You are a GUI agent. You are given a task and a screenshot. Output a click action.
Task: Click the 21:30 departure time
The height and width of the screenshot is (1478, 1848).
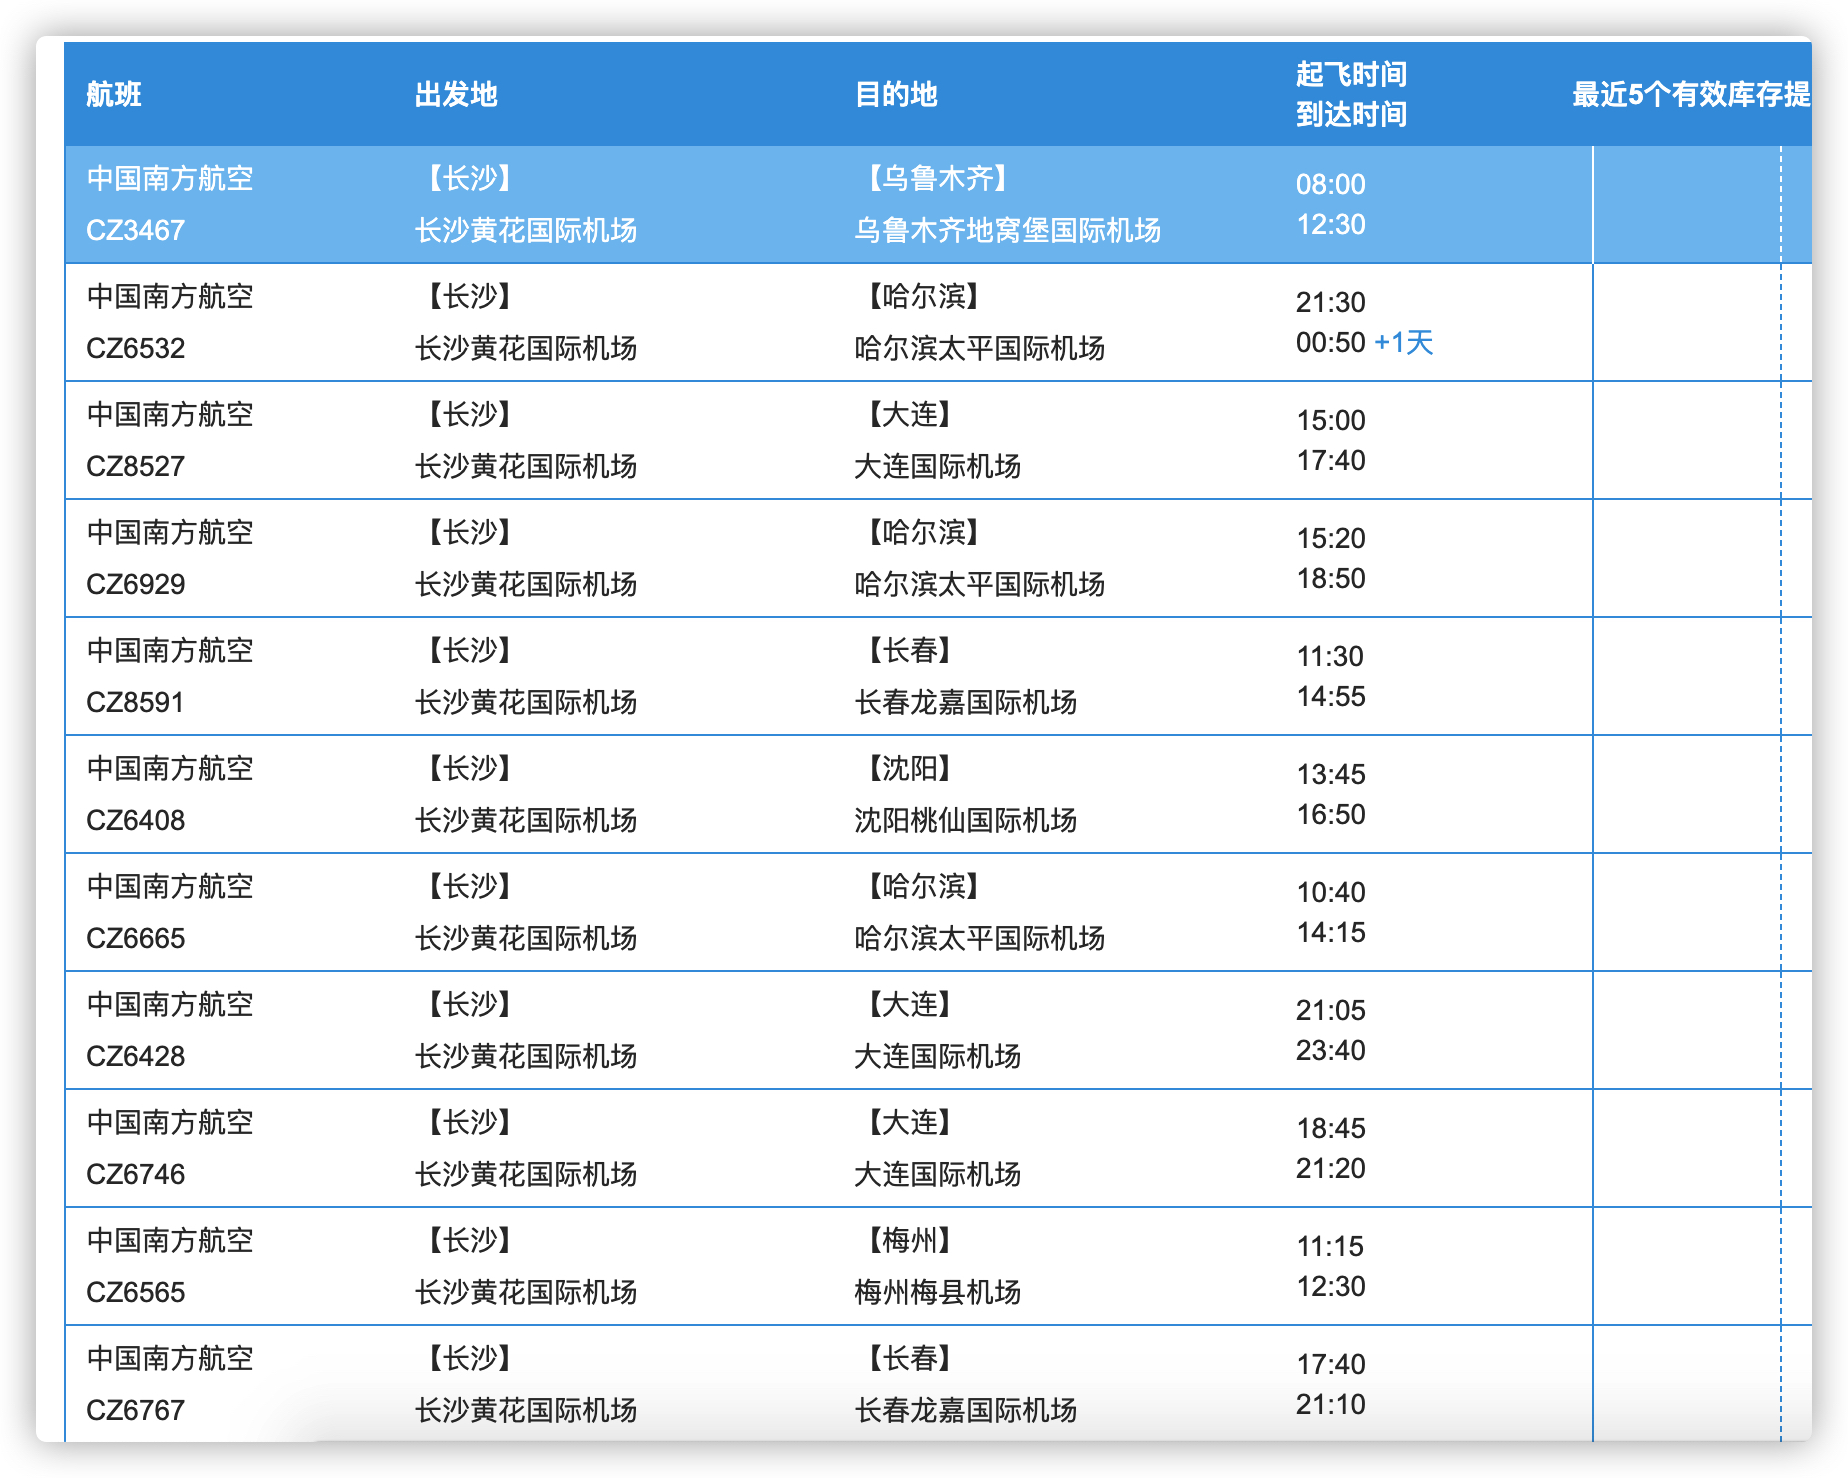[1331, 302]
